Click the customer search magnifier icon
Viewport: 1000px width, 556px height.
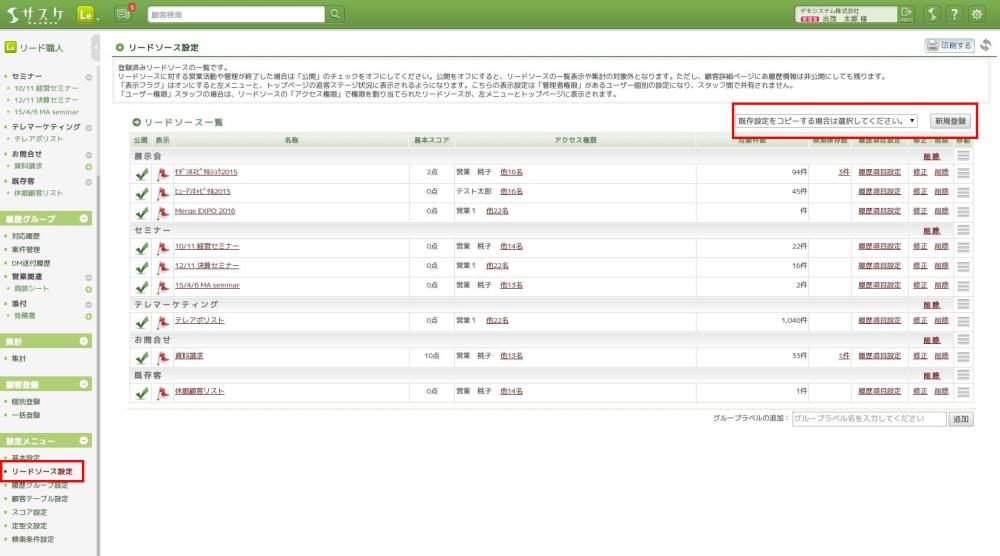pos(335,14)
